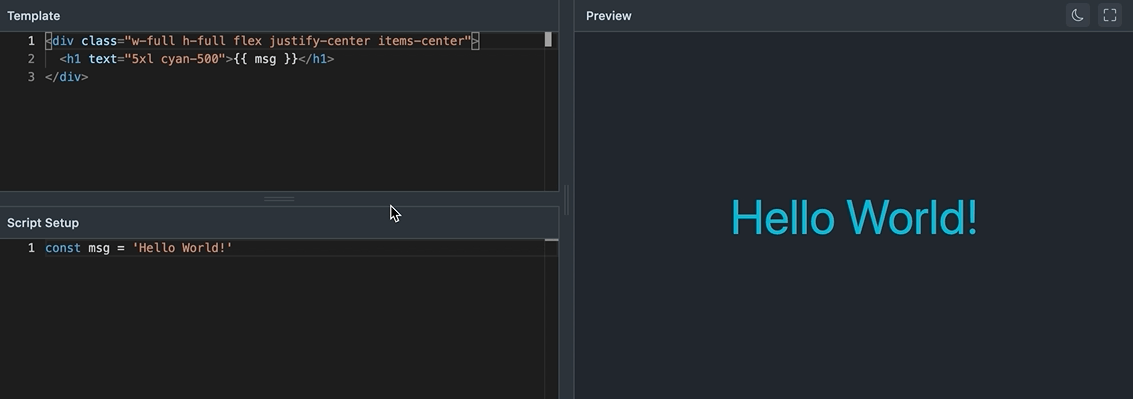Click line number 3 in the Template editor
This screenshot has height=399, width=1133.
(x=31, y=77)
